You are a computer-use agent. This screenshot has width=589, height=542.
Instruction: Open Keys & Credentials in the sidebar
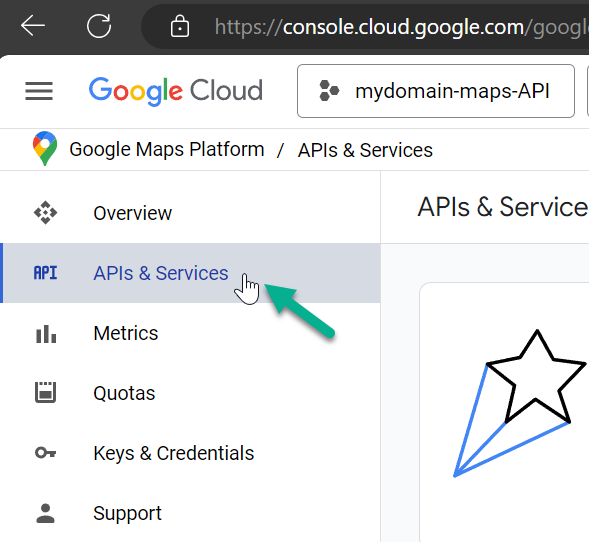coord(190,453)
